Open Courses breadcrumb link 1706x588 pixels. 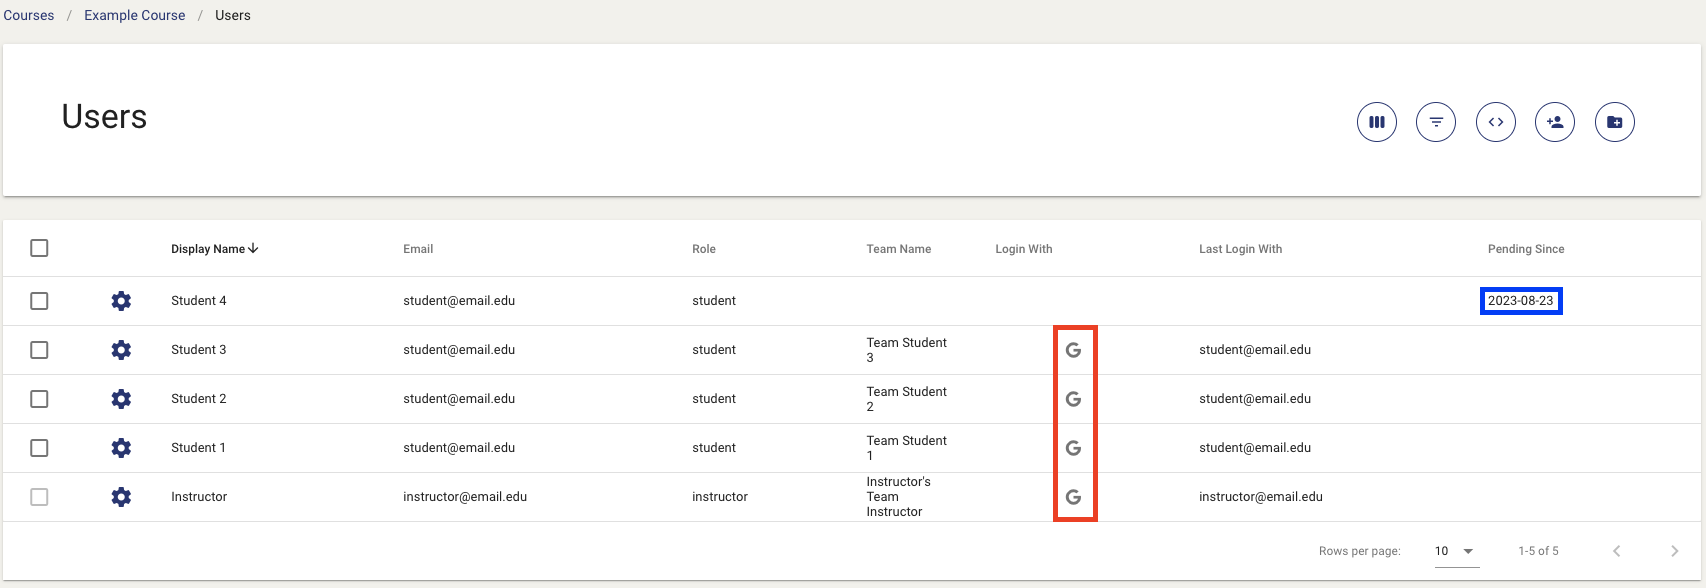[29, 15]
